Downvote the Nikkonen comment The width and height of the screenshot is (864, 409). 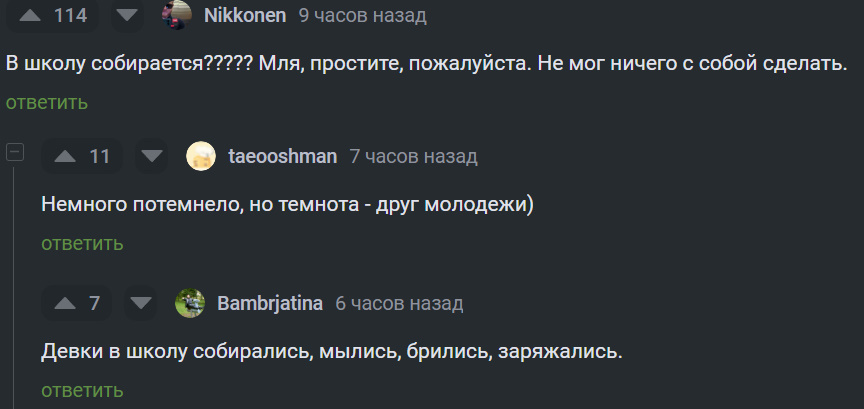125,15
